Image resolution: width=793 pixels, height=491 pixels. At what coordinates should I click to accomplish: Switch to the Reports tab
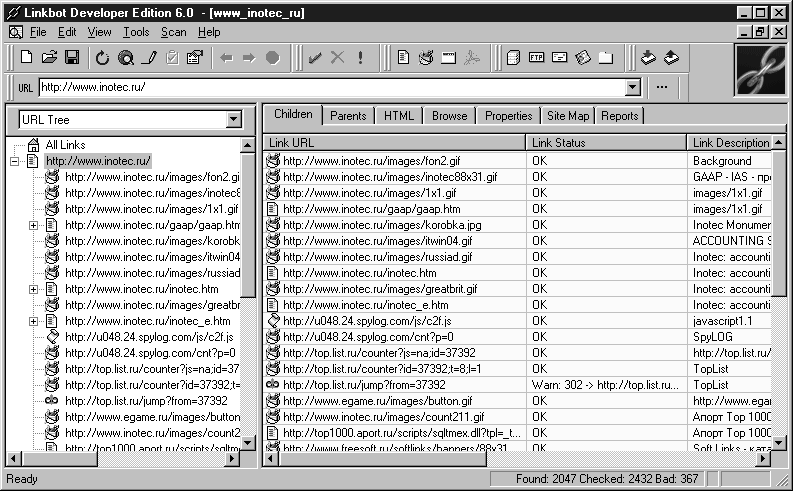click(x=620, y=116)
